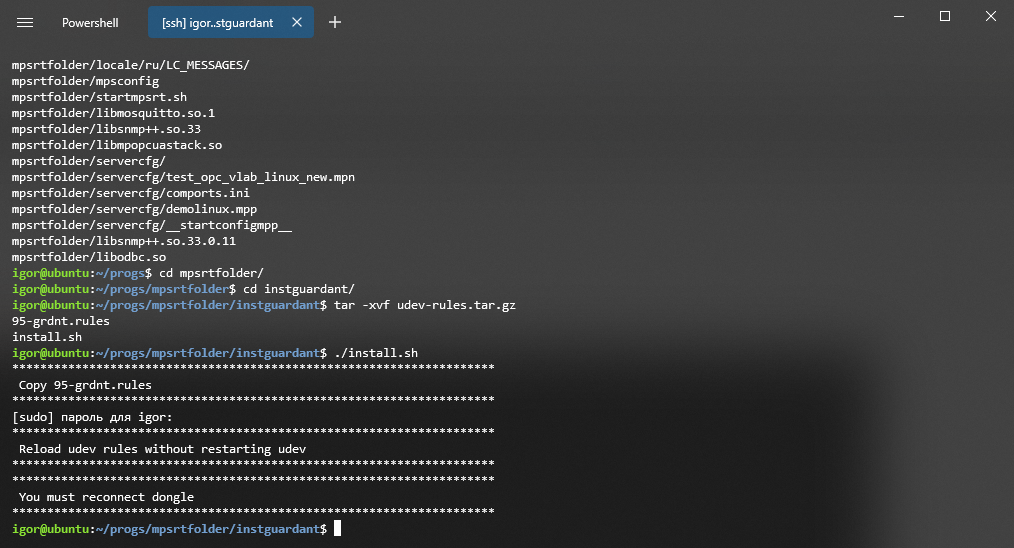This screenshot has height=548, width=1014.
Task: Click Reload udev rules without restarting udev
Action: 162,449
